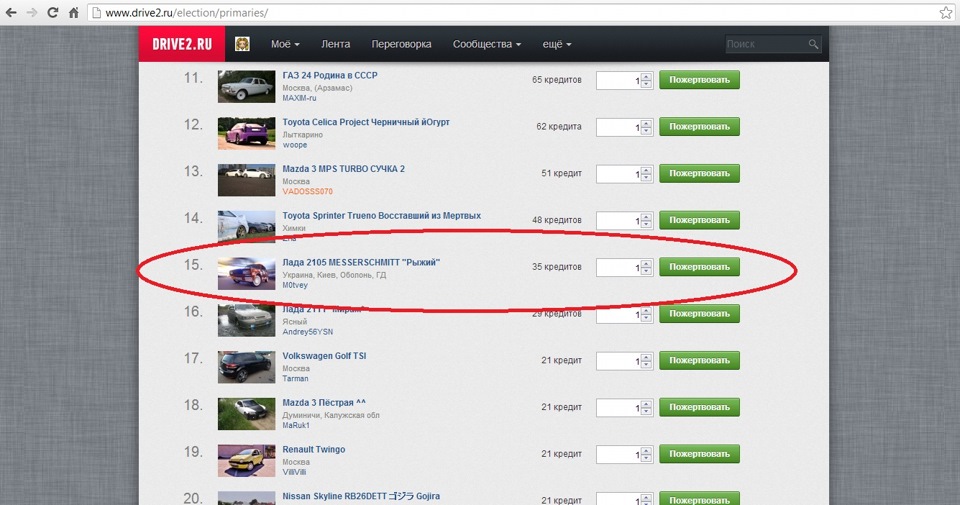The image size is (960, 505).
Task: Open Toyota Sprinter Trueno Восставший из Мертвых
Action: click(381, 215)
